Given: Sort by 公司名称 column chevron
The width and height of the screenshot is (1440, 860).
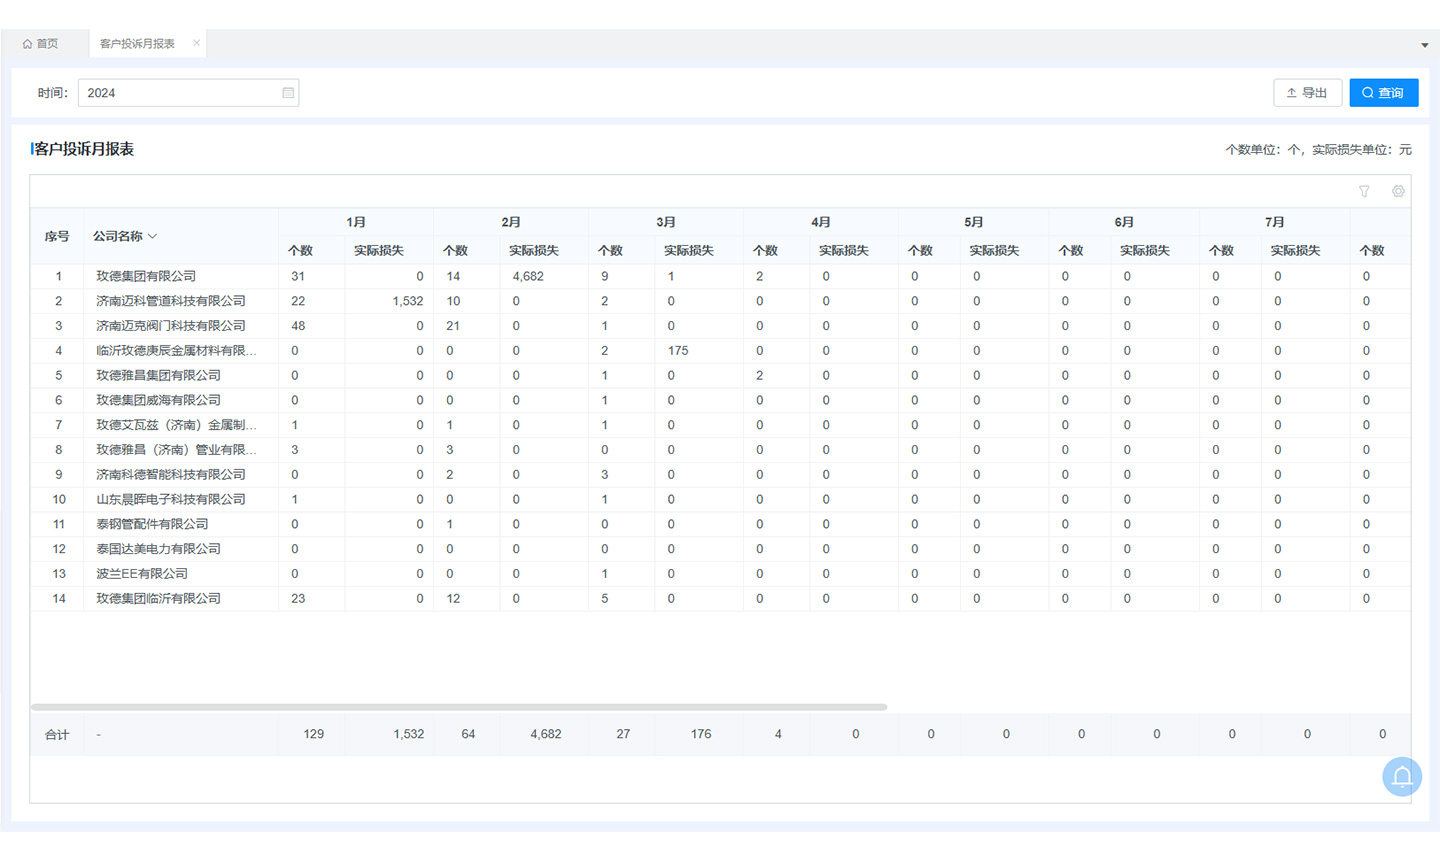Looking at the screenshot, I should (x=153, y=237).
